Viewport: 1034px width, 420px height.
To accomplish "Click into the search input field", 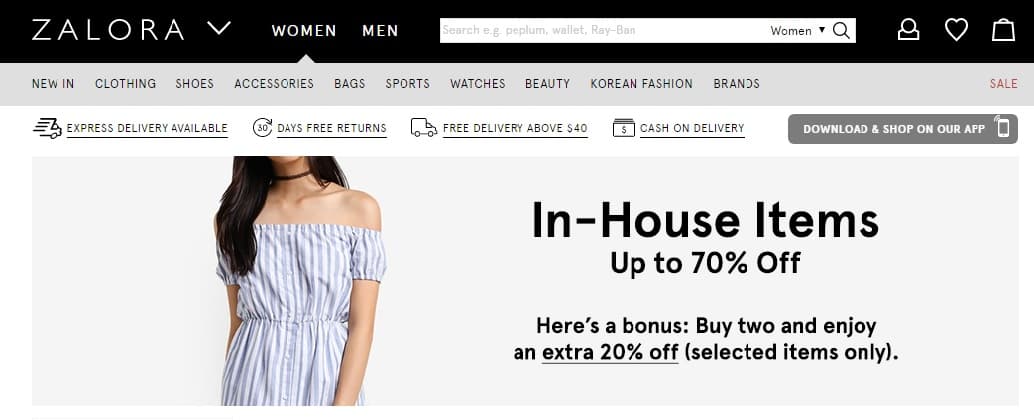I will pos(603,30).
